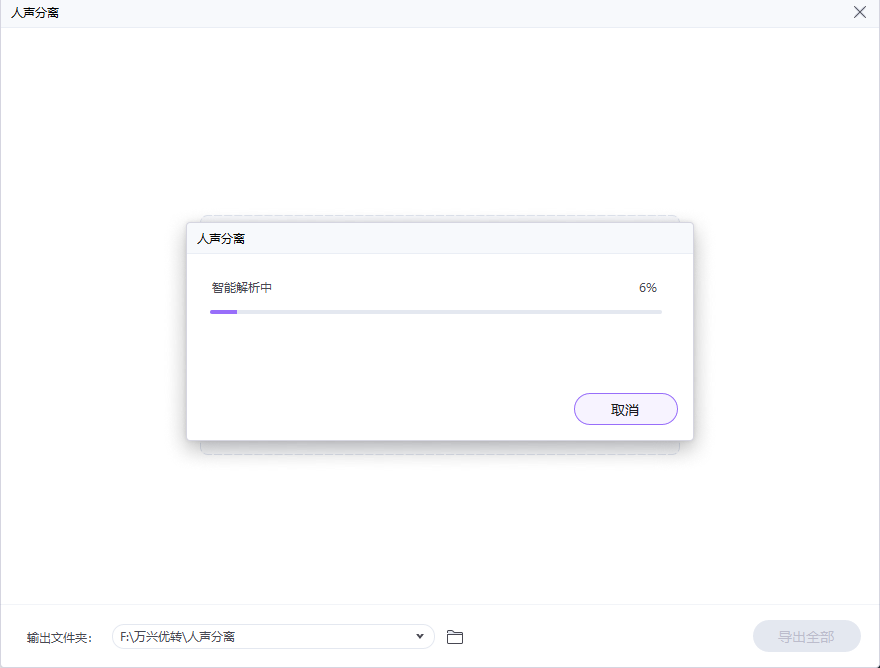Click the blank space left of 取消
880x668 pixels.
point(380,409)
